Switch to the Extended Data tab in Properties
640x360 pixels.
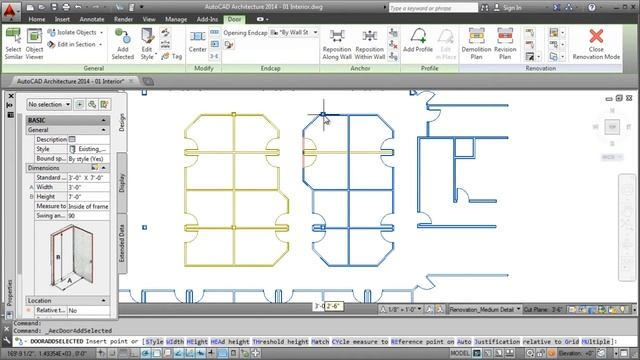tap(122, 243)
